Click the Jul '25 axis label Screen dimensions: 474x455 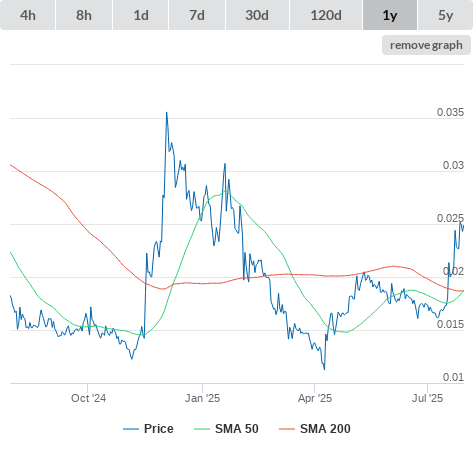(427, 398)
